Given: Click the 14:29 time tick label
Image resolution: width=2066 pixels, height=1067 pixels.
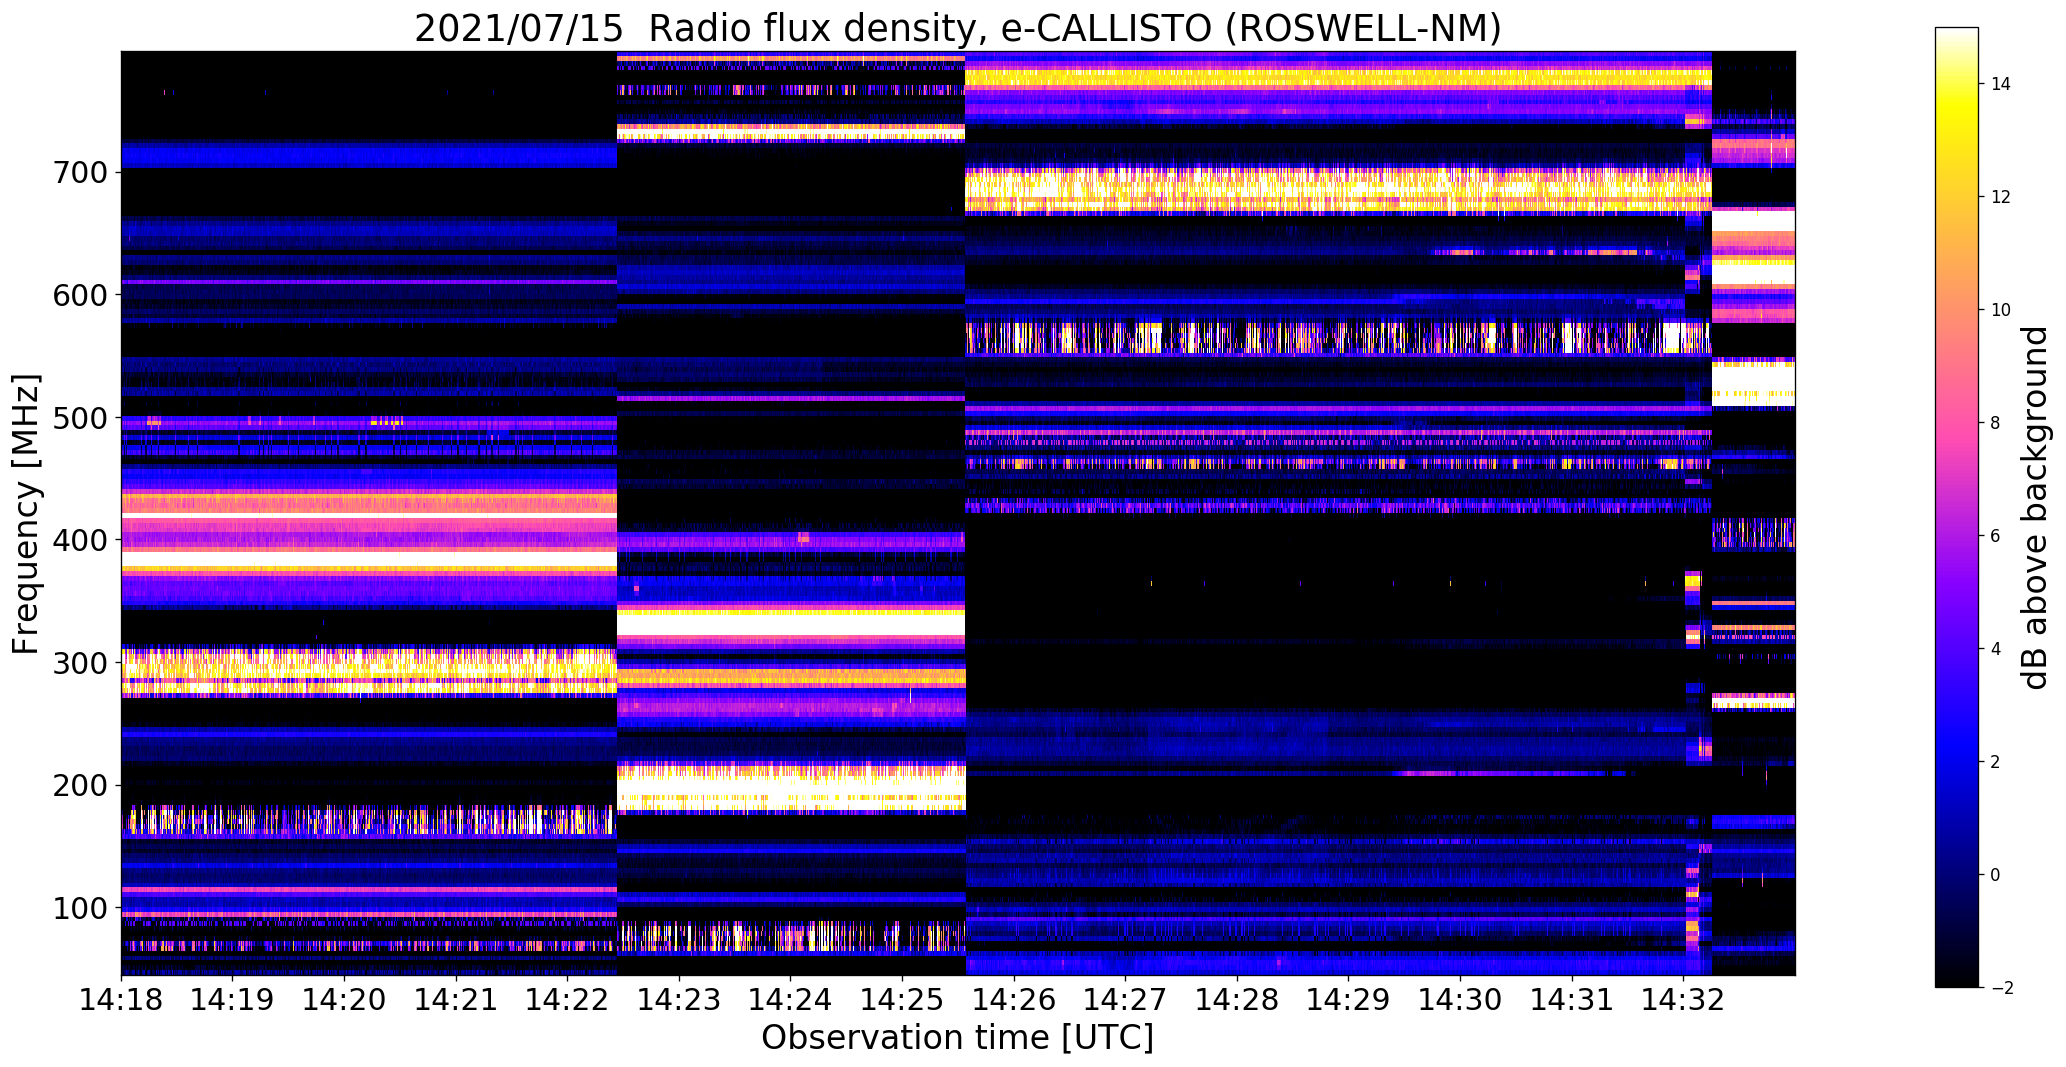Looking at the screenshot, I should (x=1348, y=999).
